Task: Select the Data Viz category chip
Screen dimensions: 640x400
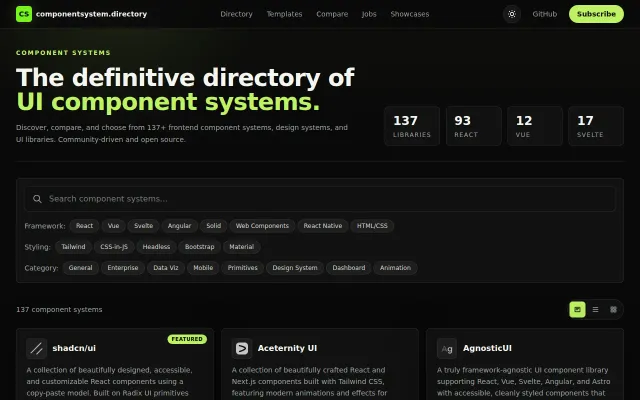Action: point(165,268)
